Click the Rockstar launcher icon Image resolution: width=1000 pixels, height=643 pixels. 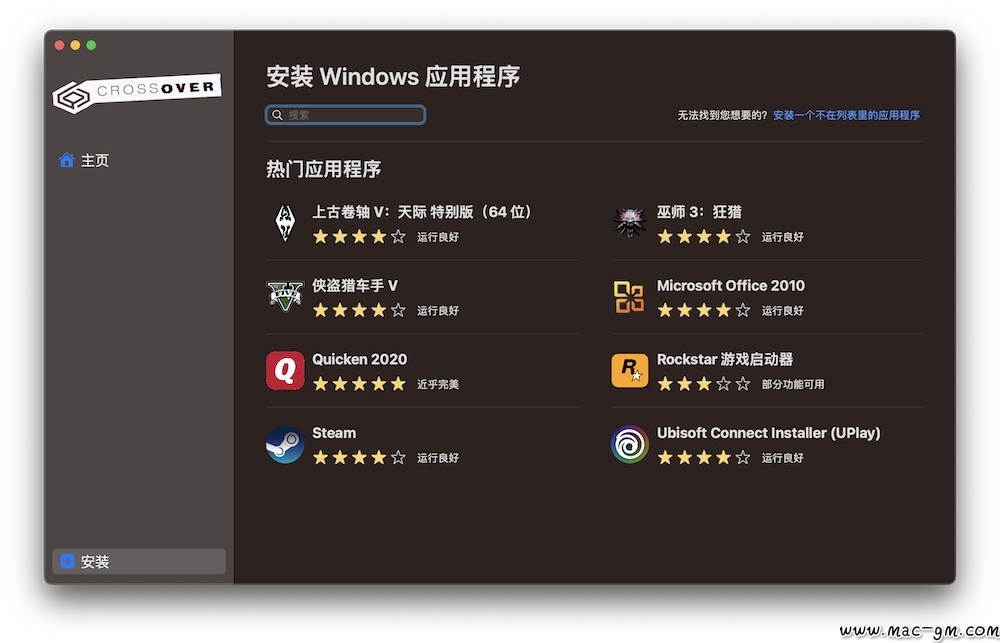[629, 371]
